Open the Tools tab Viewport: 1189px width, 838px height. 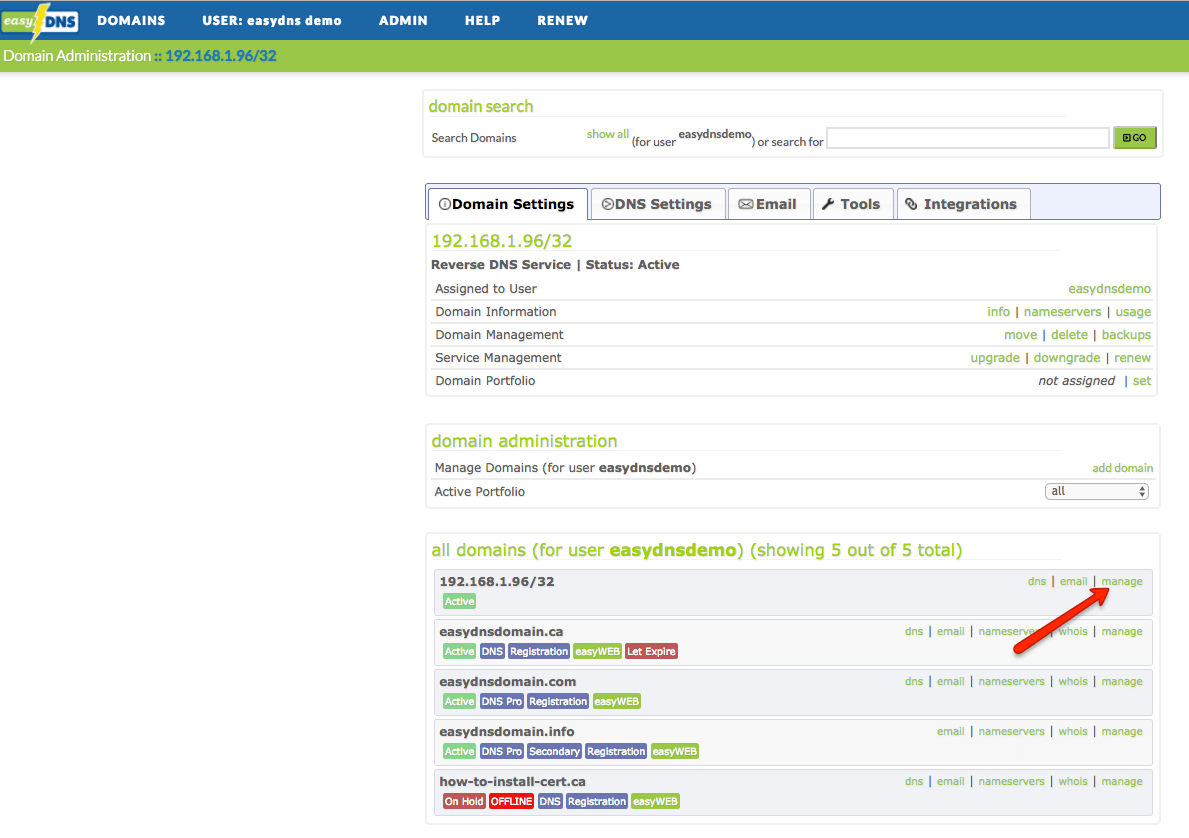pyautogui.click(x=852, y=204)
